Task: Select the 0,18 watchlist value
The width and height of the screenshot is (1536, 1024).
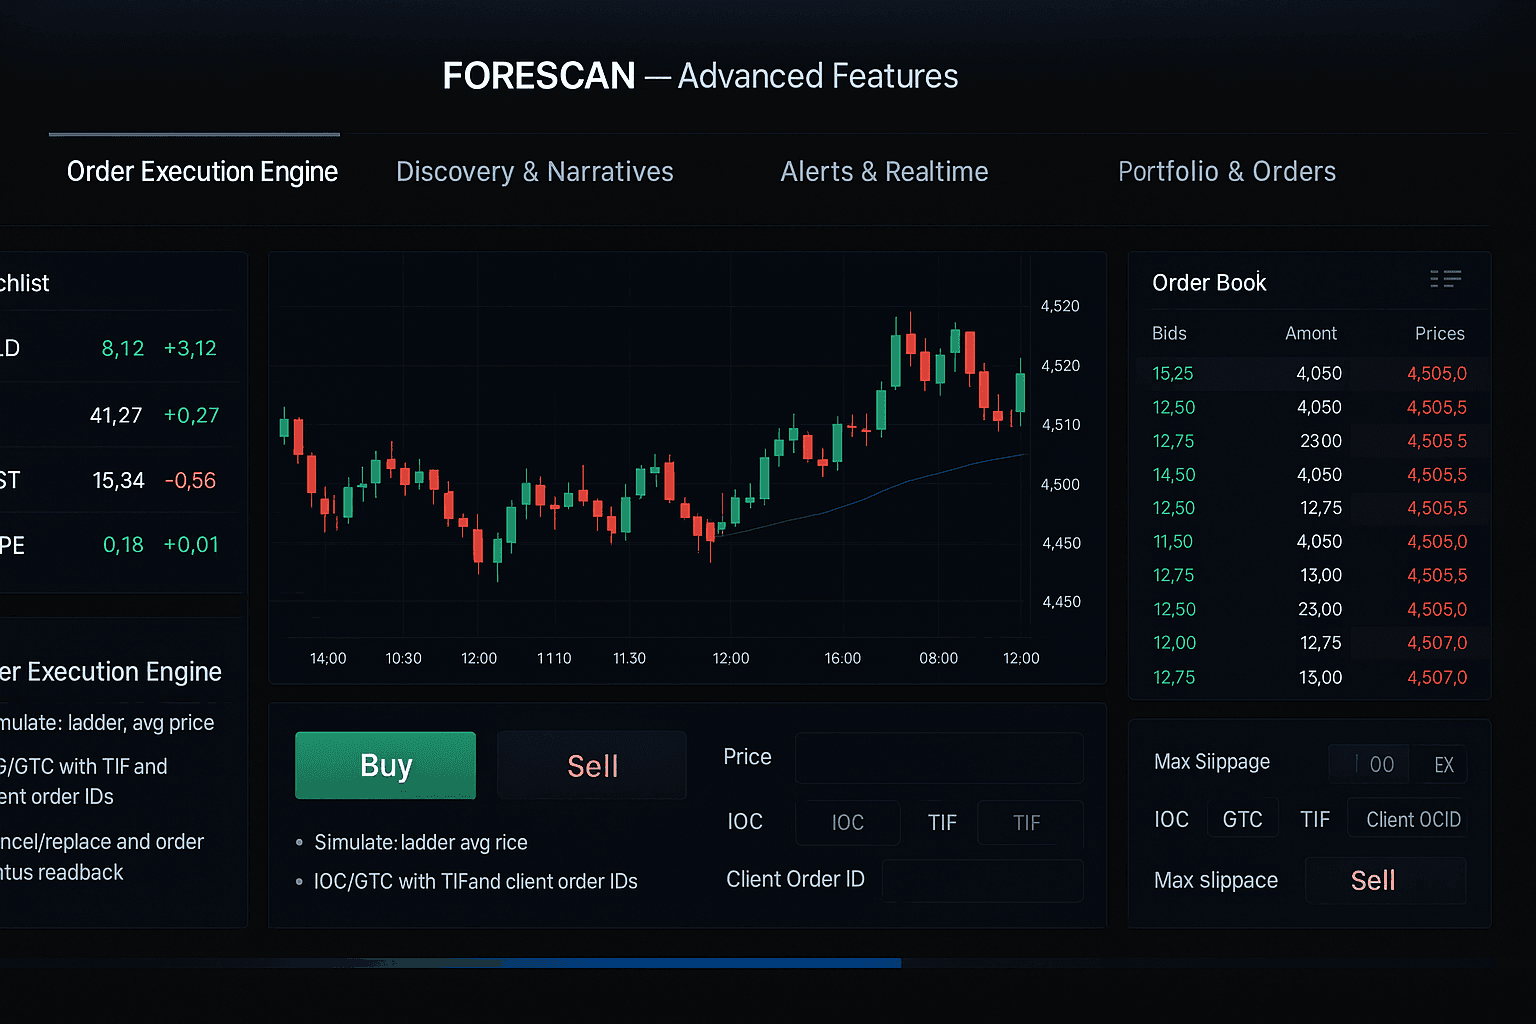Action: click(123, 545)
